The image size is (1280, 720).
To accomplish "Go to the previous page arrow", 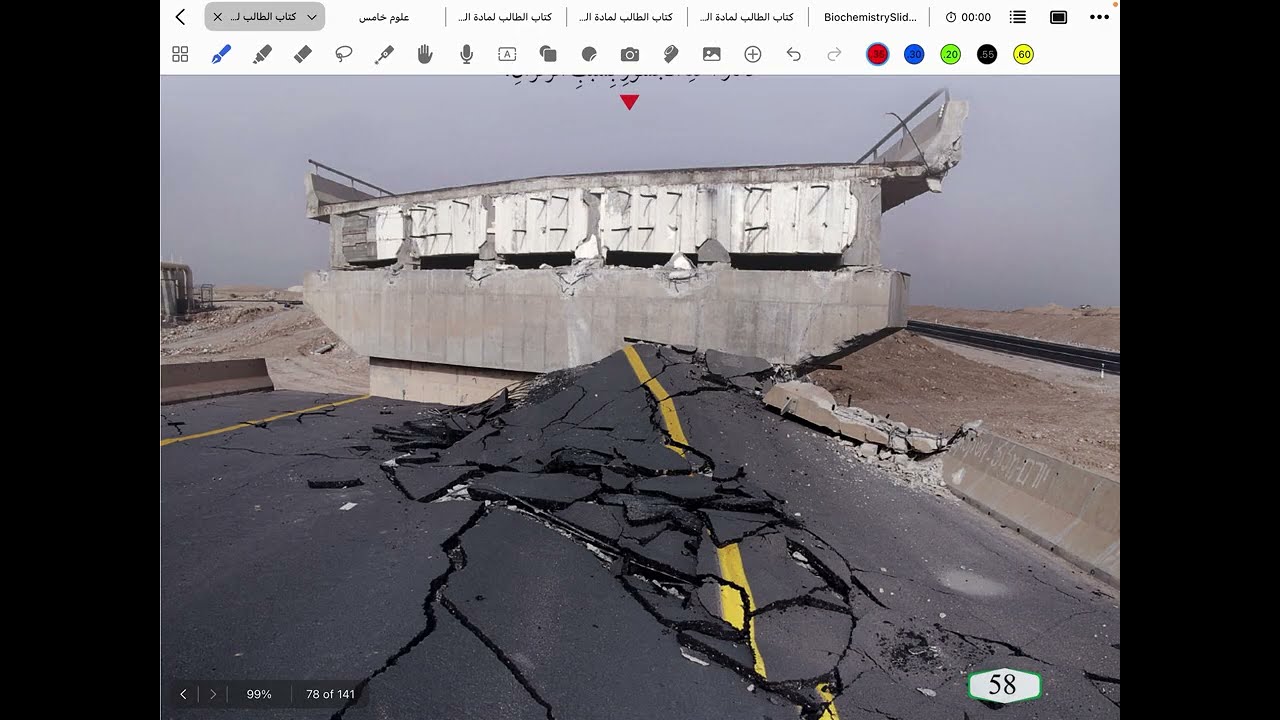I will 183,694.
